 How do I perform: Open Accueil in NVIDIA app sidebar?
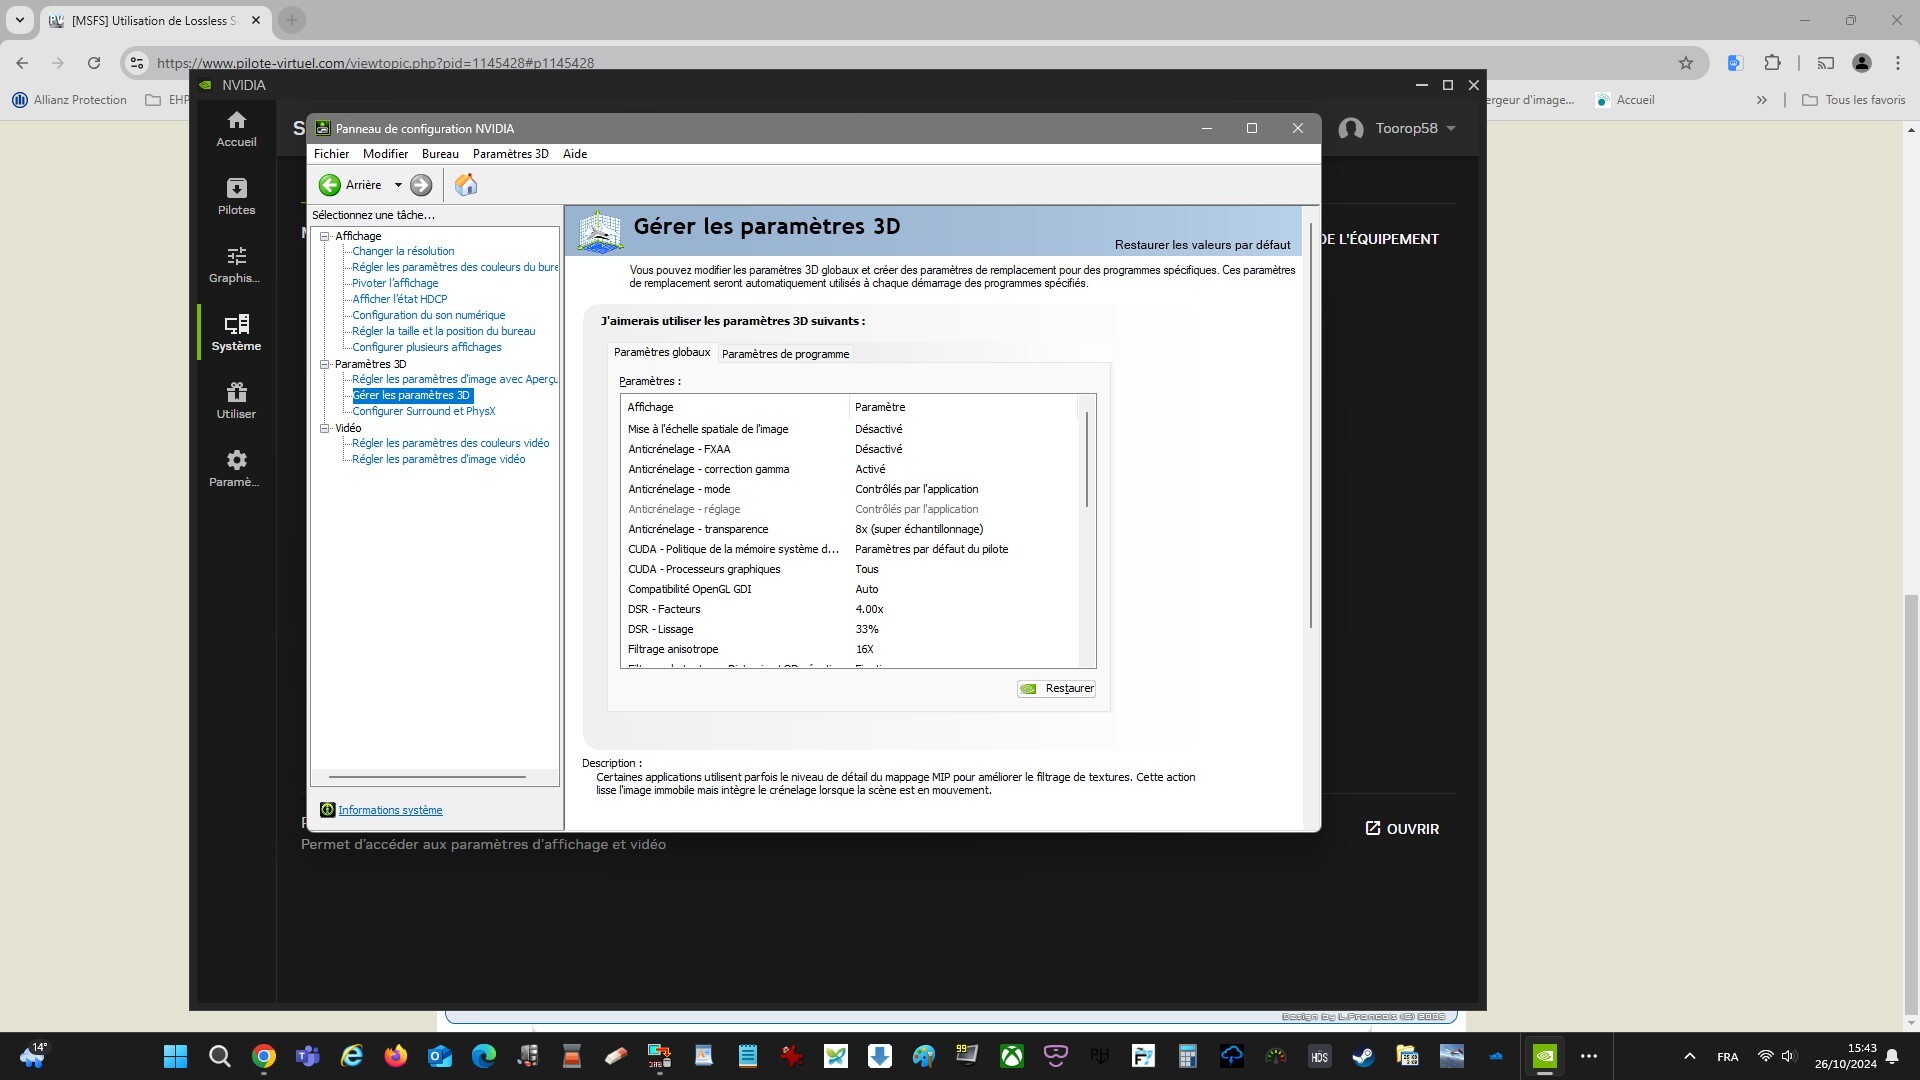pyautogui.click(x=236, y=129)
